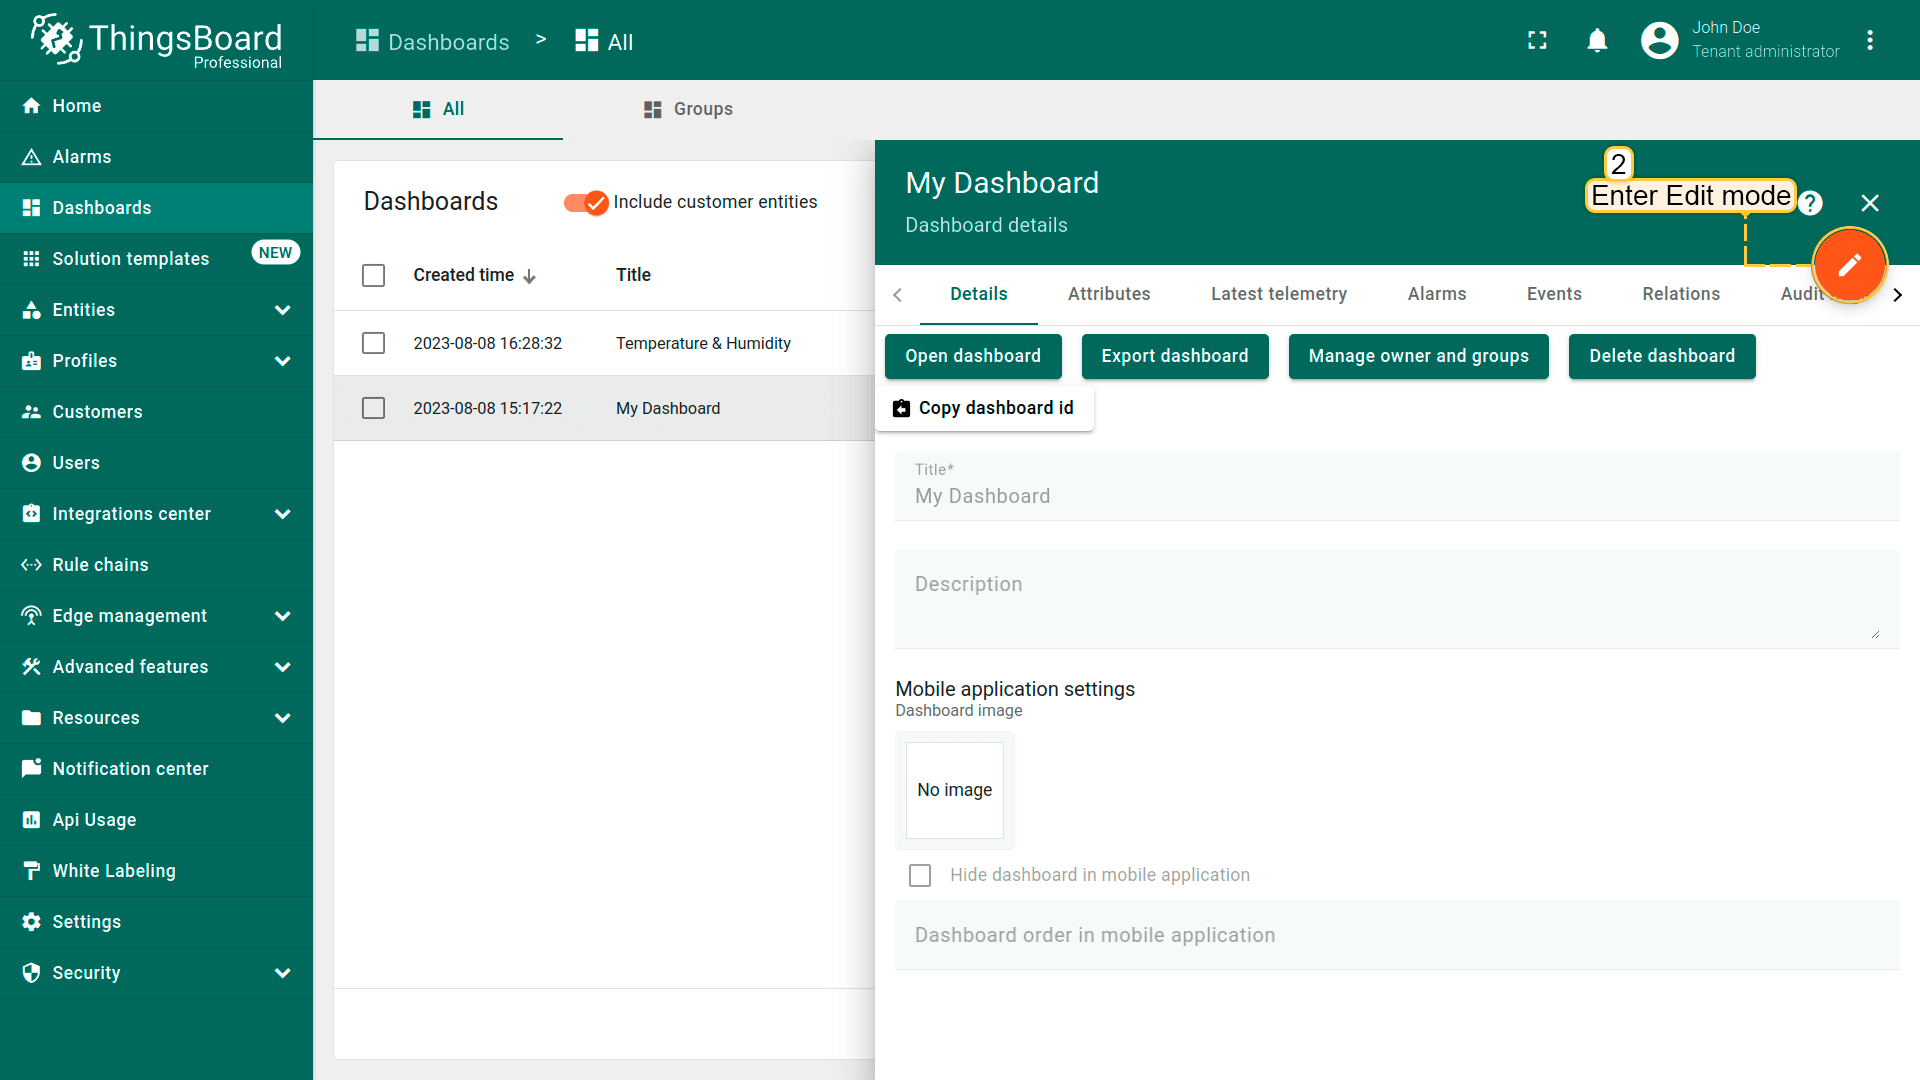Click Copy dashboard id button
This screenshot has height=1080, width=1920.
coord(984,408)
